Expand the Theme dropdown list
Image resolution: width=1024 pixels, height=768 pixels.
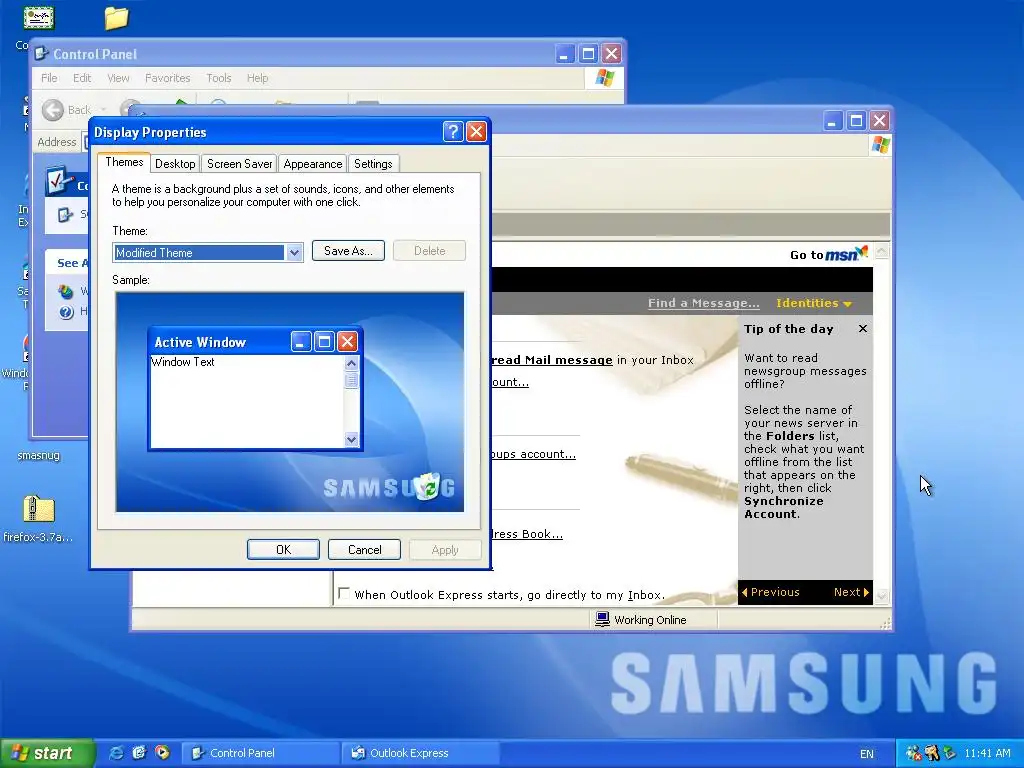pos(294,253)
